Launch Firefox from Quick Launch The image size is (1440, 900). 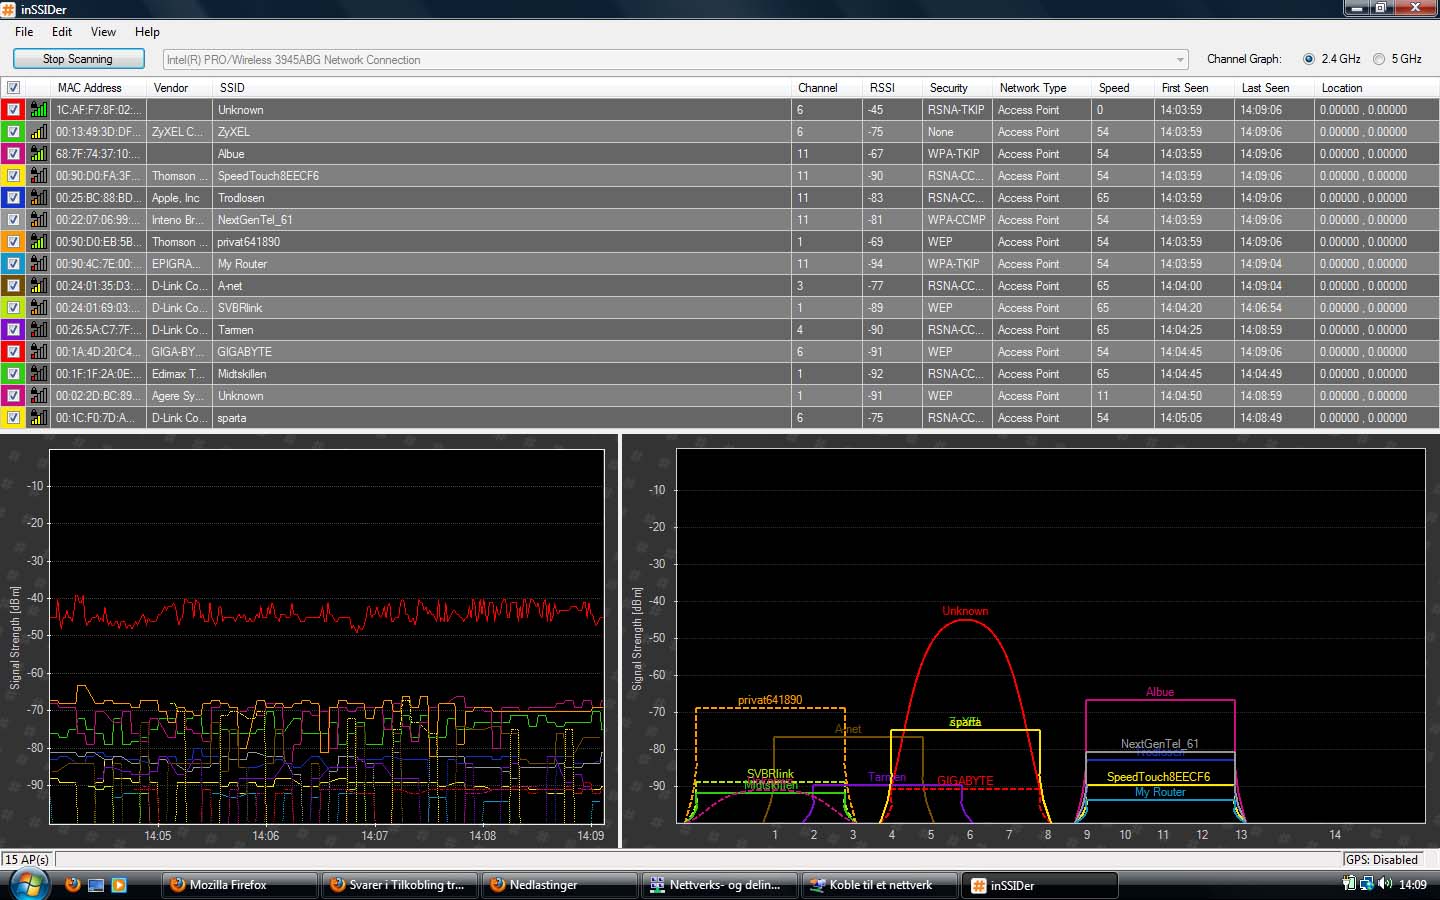[72, 885]
